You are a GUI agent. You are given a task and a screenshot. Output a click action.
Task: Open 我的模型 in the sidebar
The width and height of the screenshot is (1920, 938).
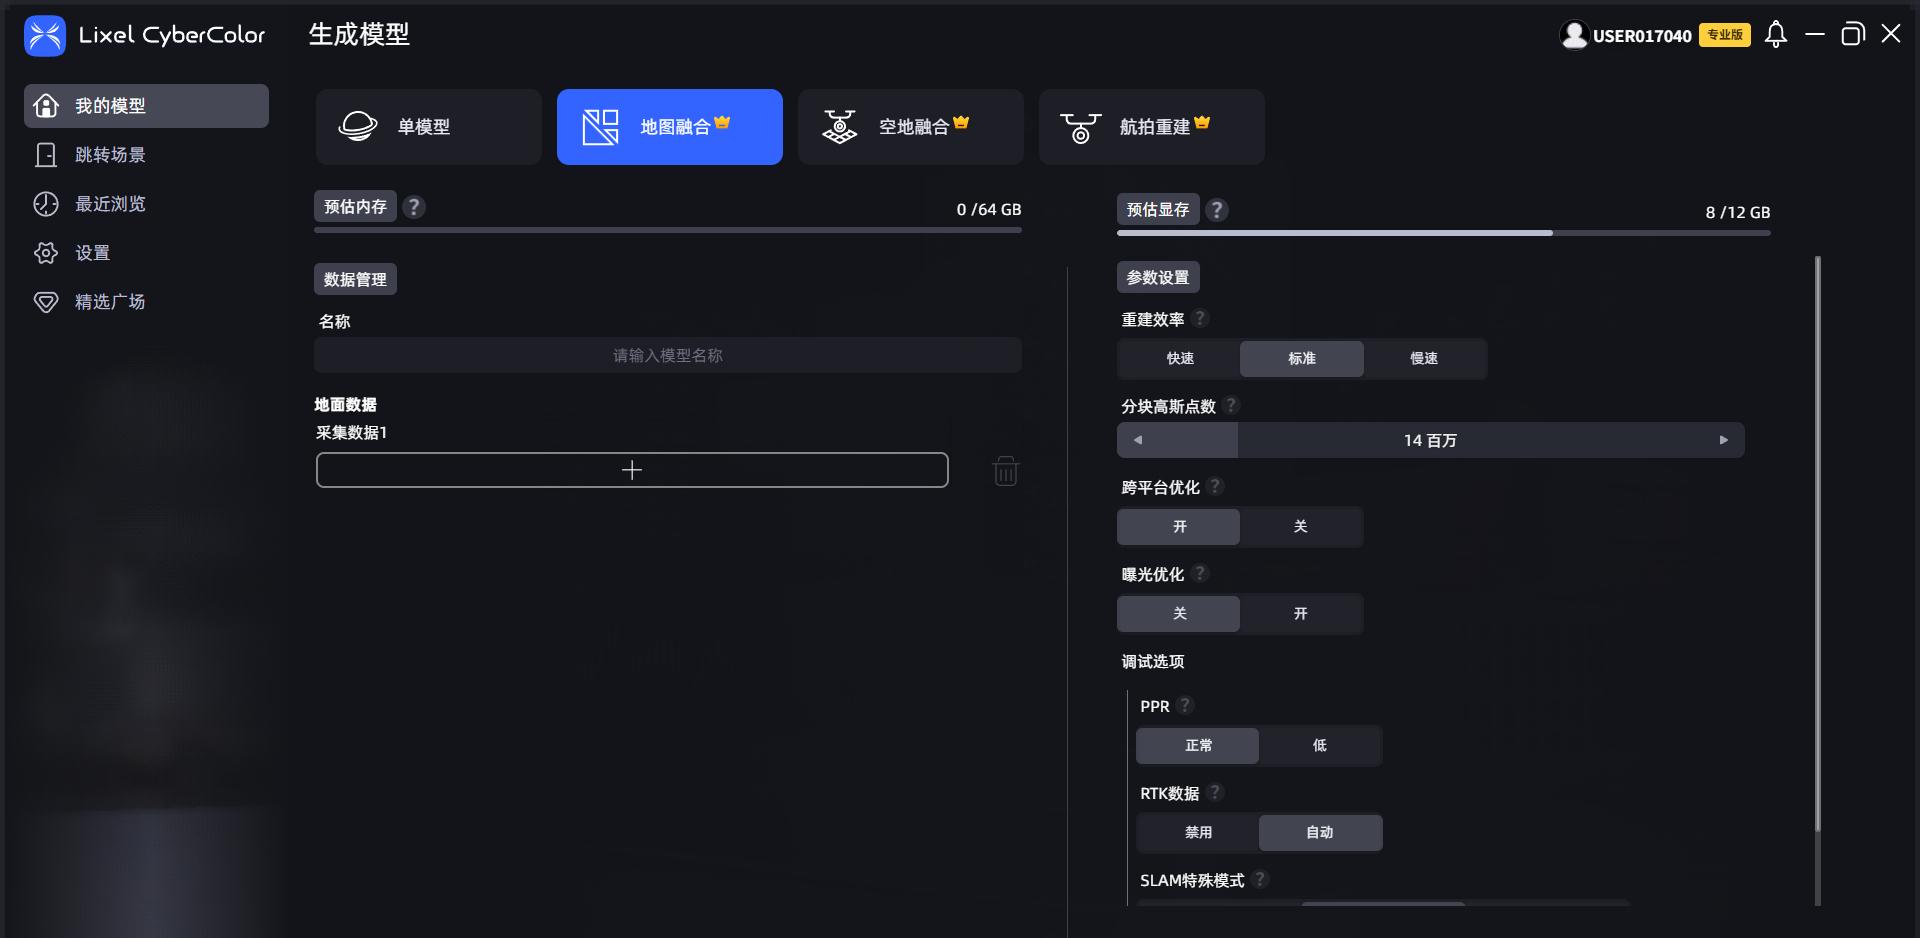[x=146, y=106]
